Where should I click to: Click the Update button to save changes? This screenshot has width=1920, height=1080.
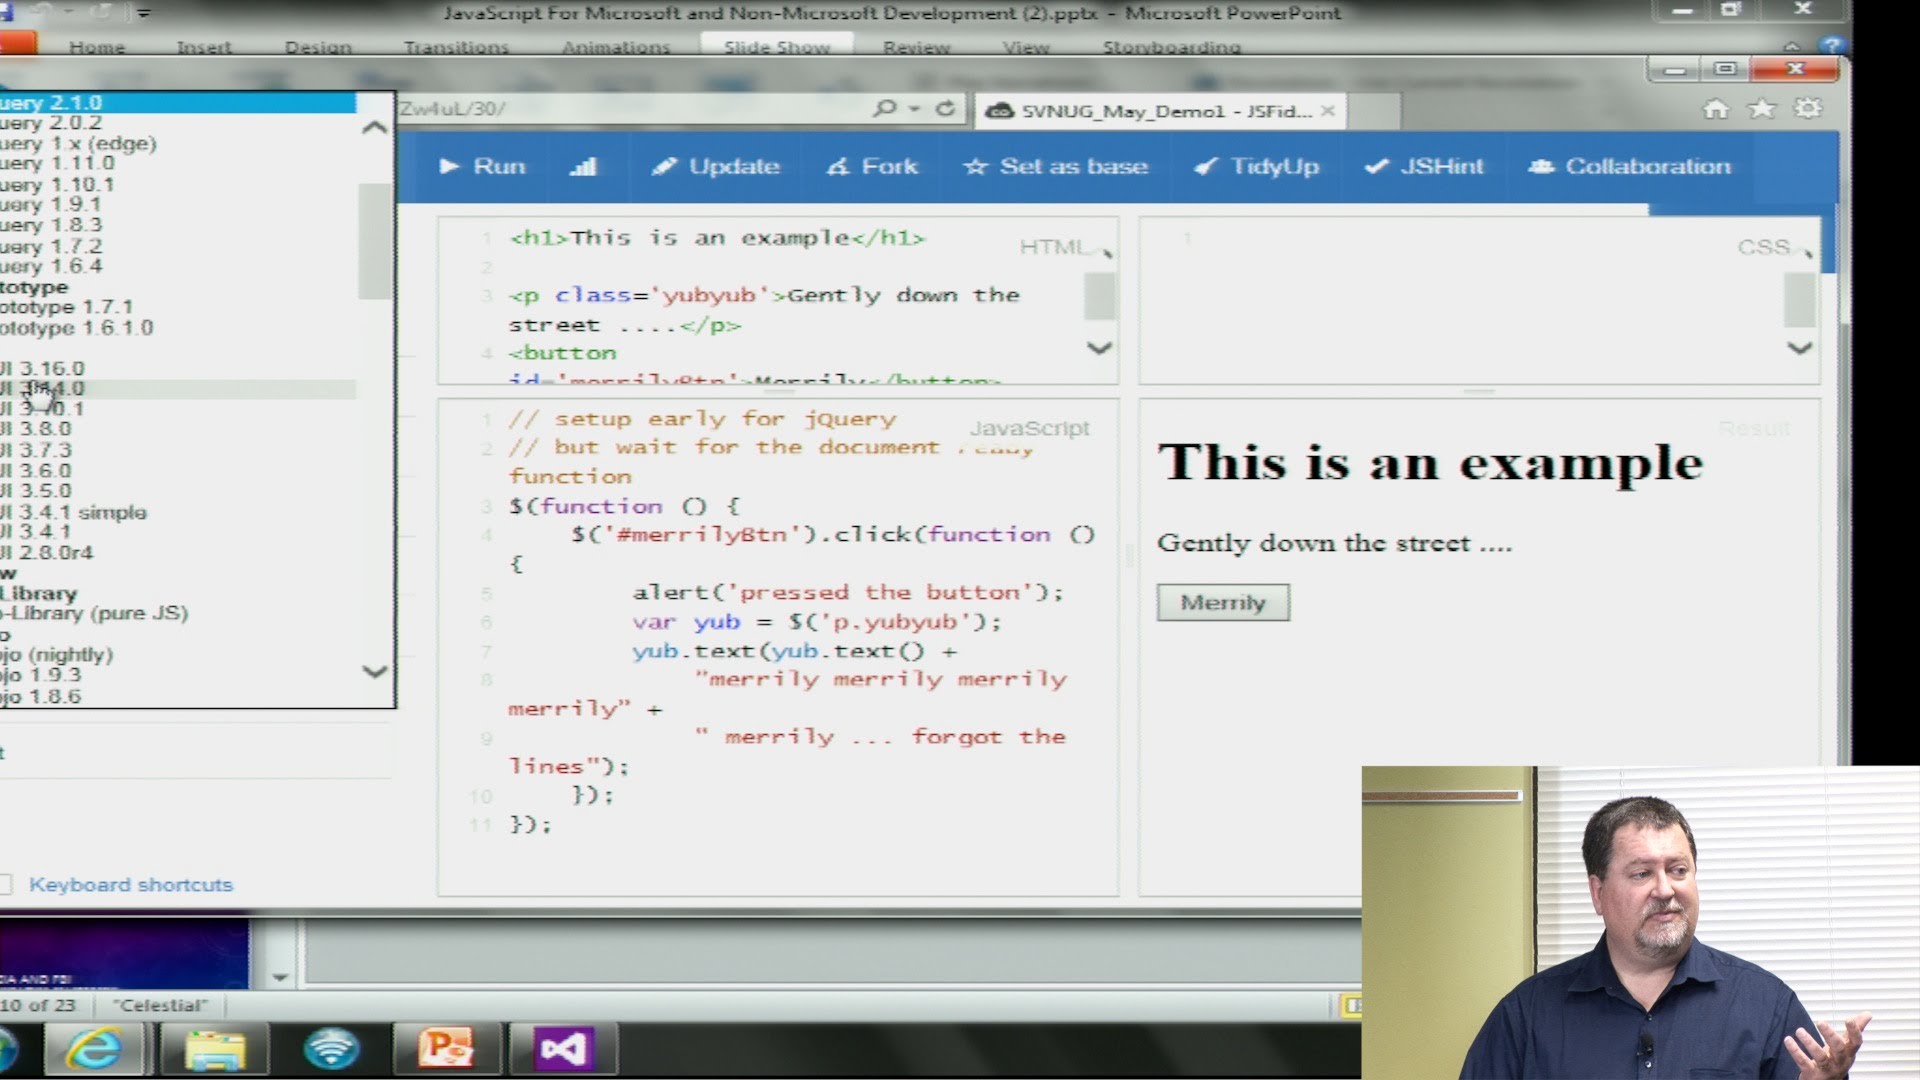coord(716,165)
